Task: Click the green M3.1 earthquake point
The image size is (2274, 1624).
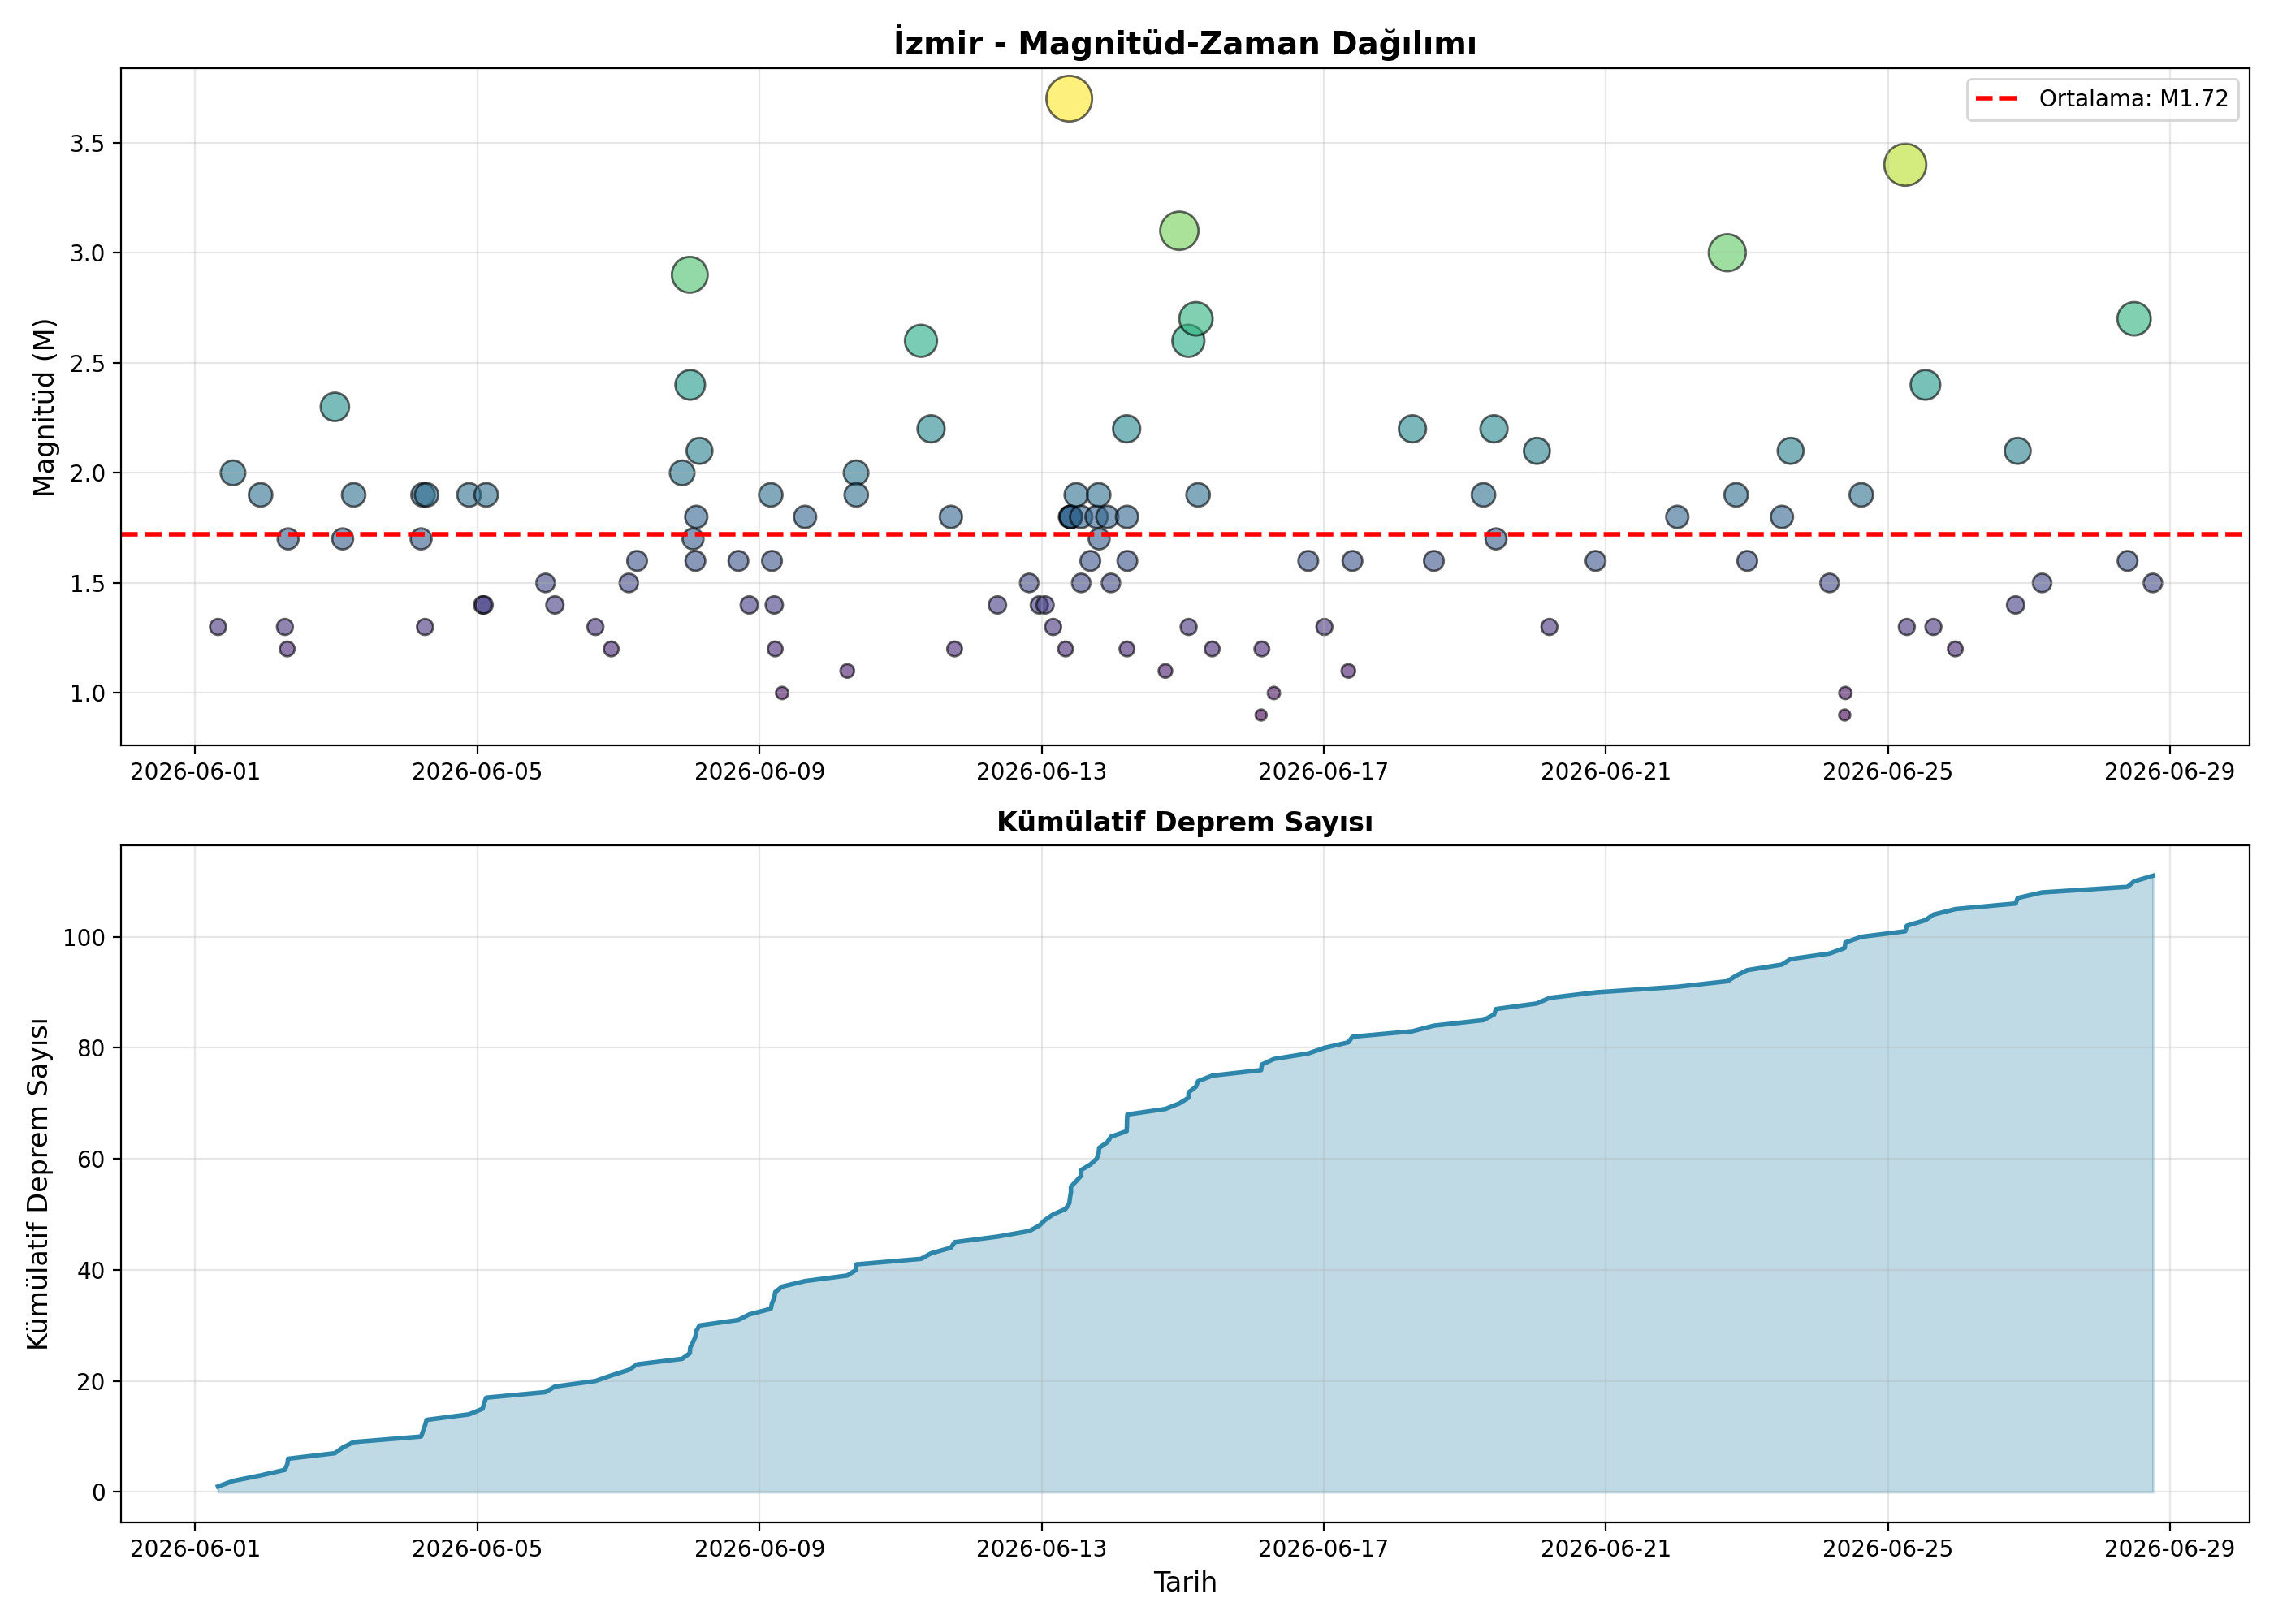Action: pyautogui.click(x=1180, y=231)
